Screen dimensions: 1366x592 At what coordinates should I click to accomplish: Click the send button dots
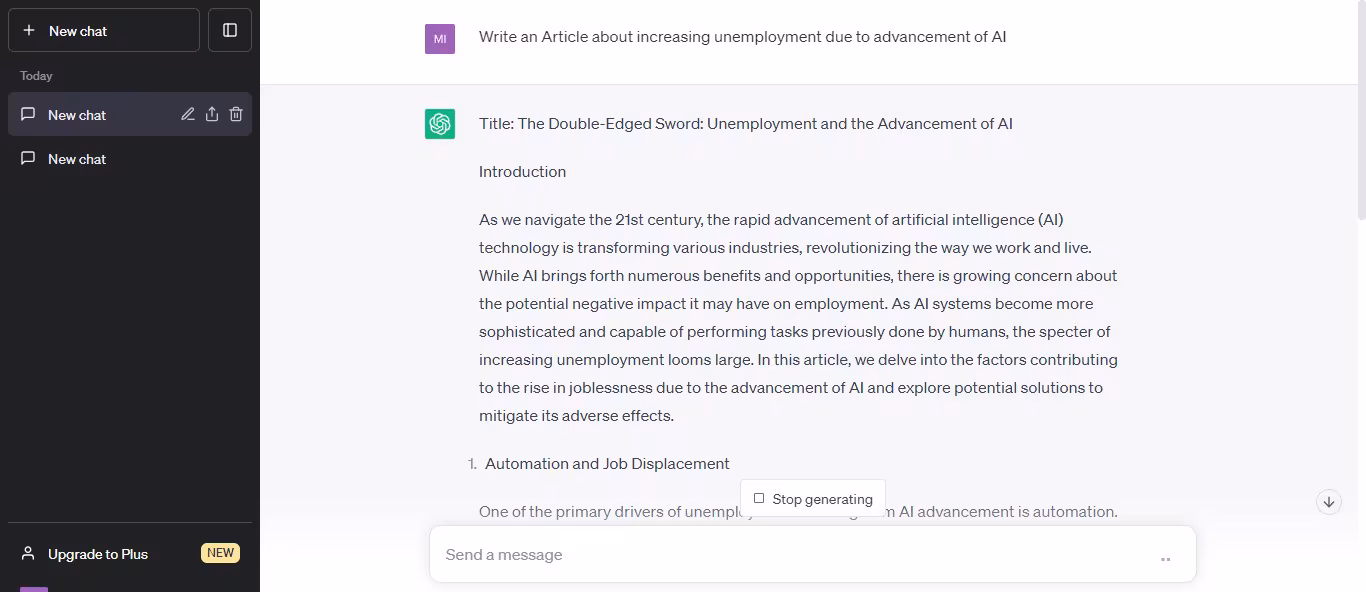[1165, 559]
